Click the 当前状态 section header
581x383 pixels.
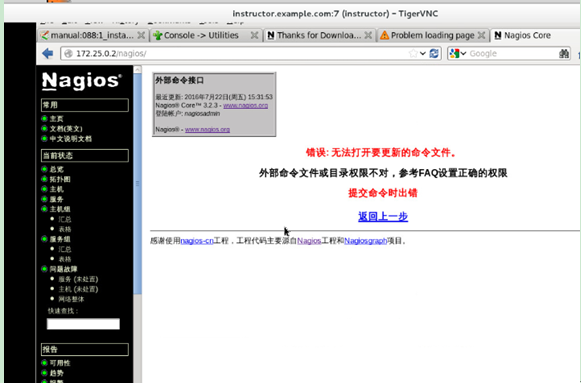[x=85, y=156]
